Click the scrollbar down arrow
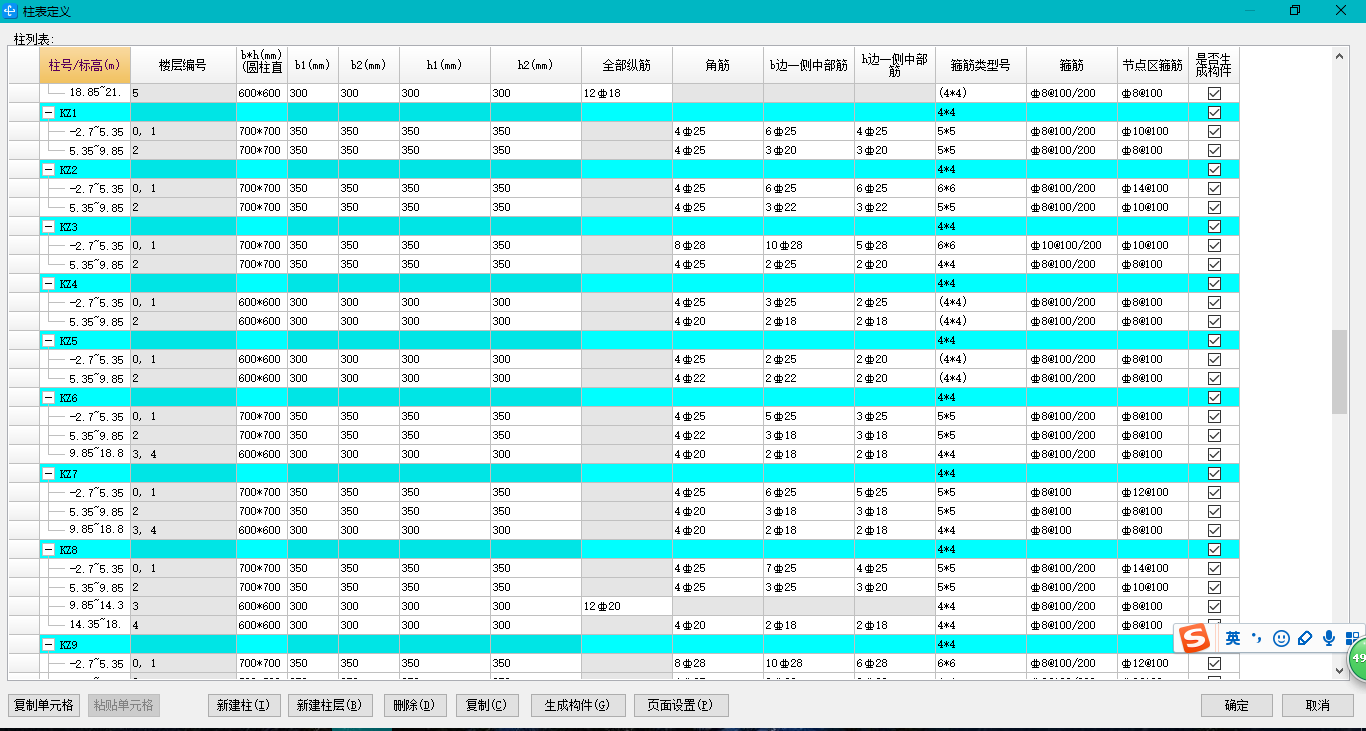Viewport: 1366px width, 731px height. click(x=1340, y=671)
